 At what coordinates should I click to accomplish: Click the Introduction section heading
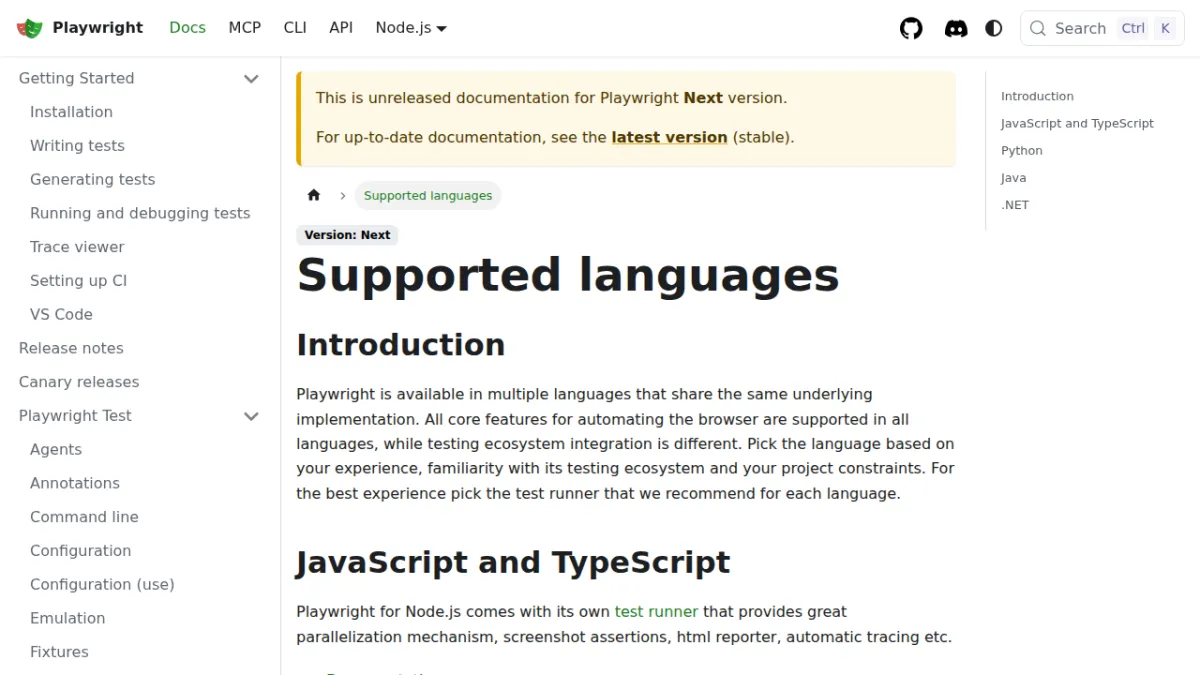coord(401,344)
